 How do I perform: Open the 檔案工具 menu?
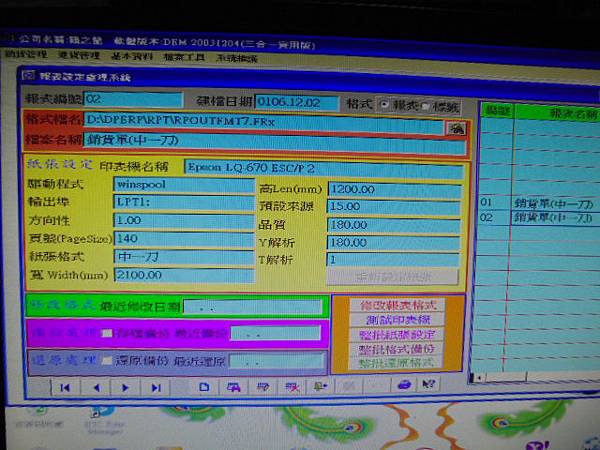click(x=184, y=57)
